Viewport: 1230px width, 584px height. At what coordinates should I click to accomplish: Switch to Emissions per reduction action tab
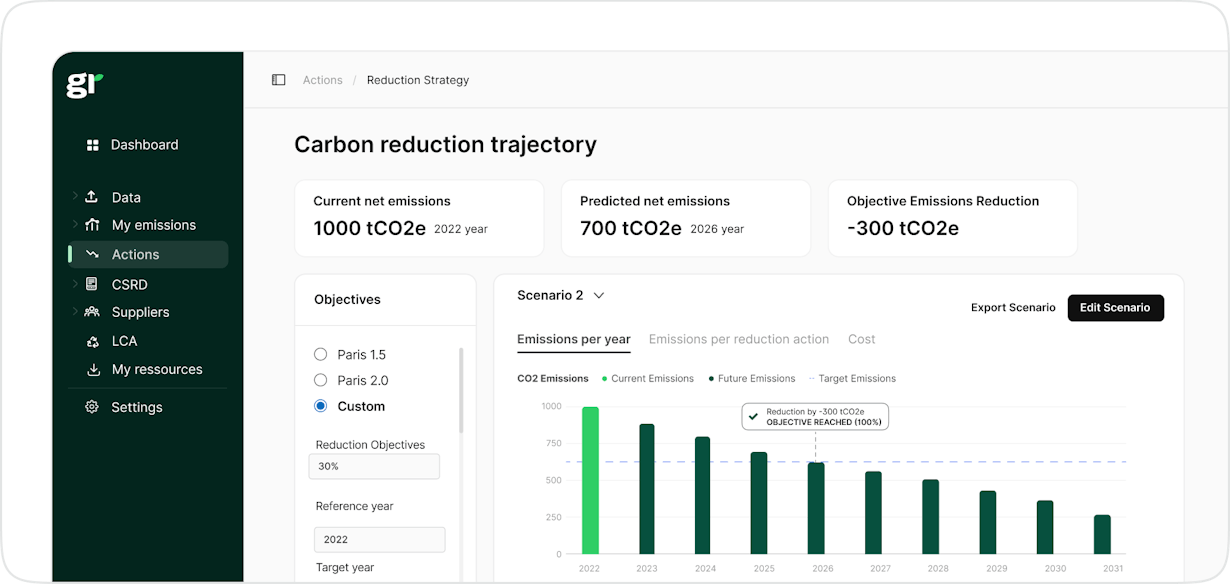[738, 339]
